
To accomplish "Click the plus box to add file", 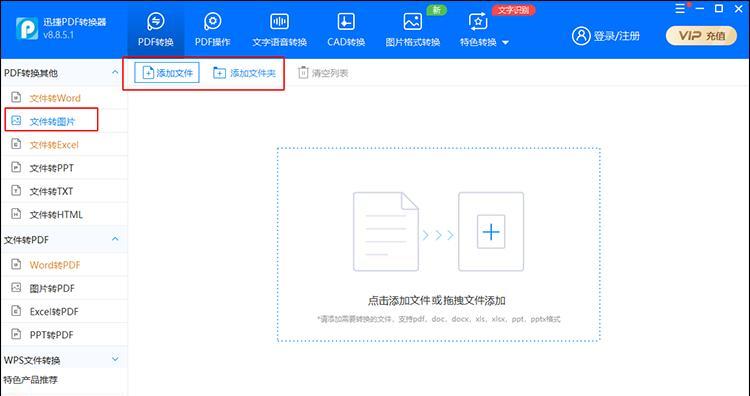I will 491,232.
